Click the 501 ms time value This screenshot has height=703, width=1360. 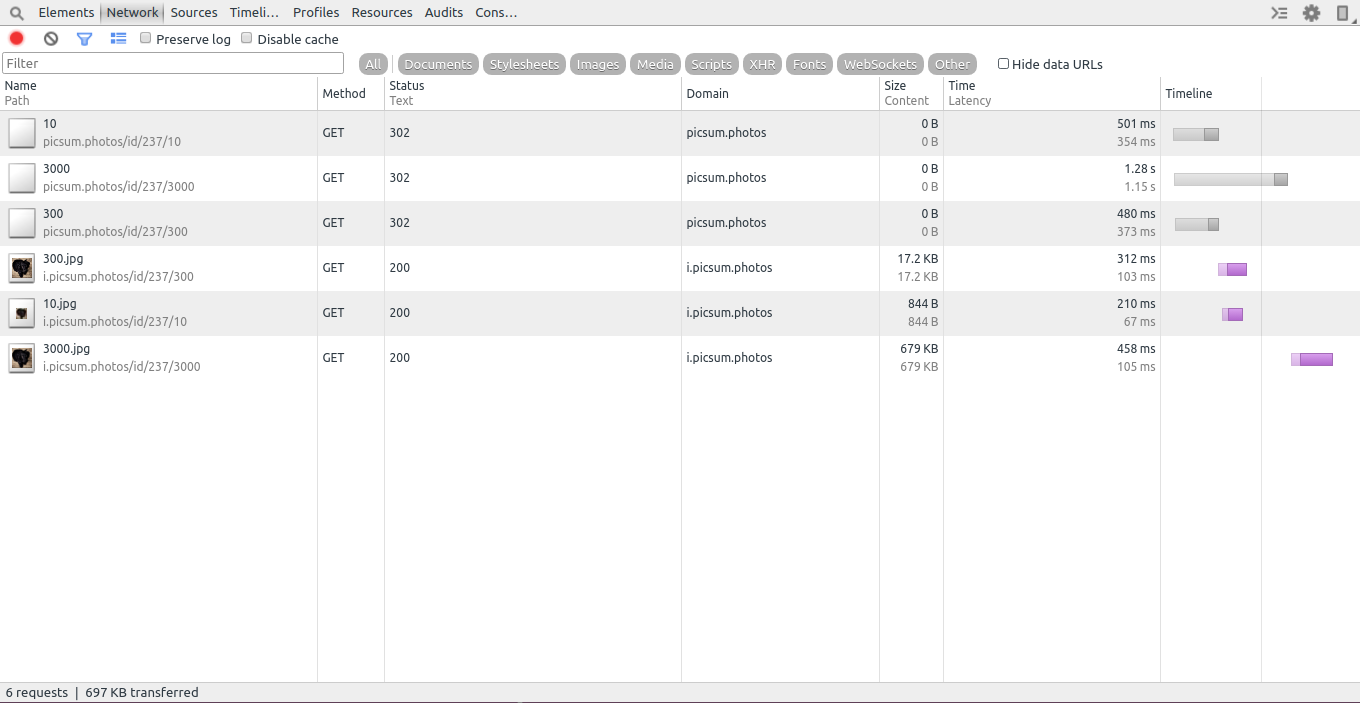tap(1136, 124)
